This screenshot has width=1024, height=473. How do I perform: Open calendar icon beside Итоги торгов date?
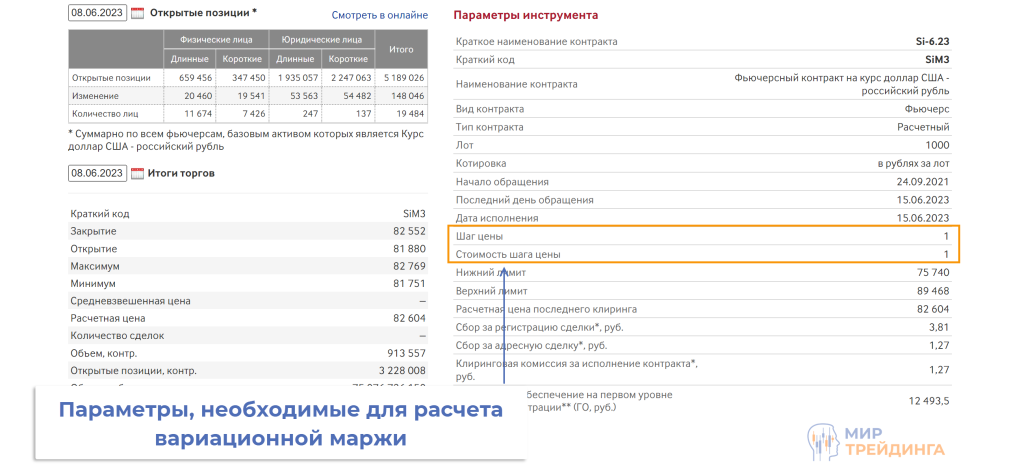pos(138,173)
